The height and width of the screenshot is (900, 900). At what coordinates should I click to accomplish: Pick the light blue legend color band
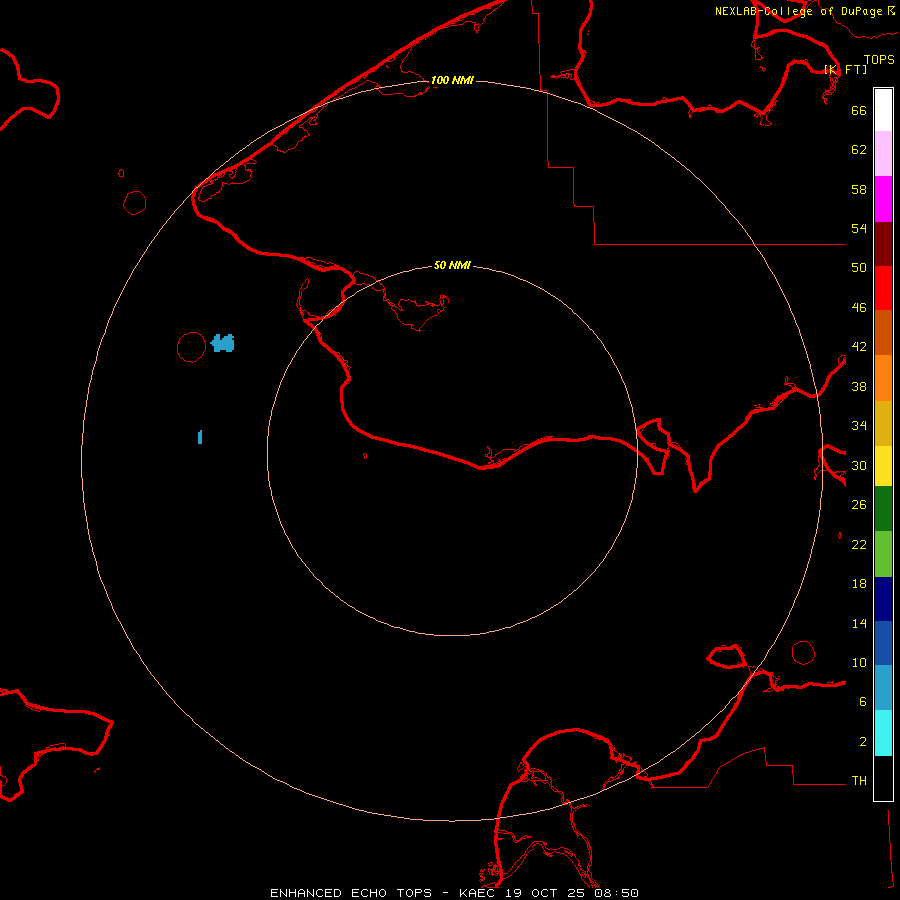click(x=883, y=688)
